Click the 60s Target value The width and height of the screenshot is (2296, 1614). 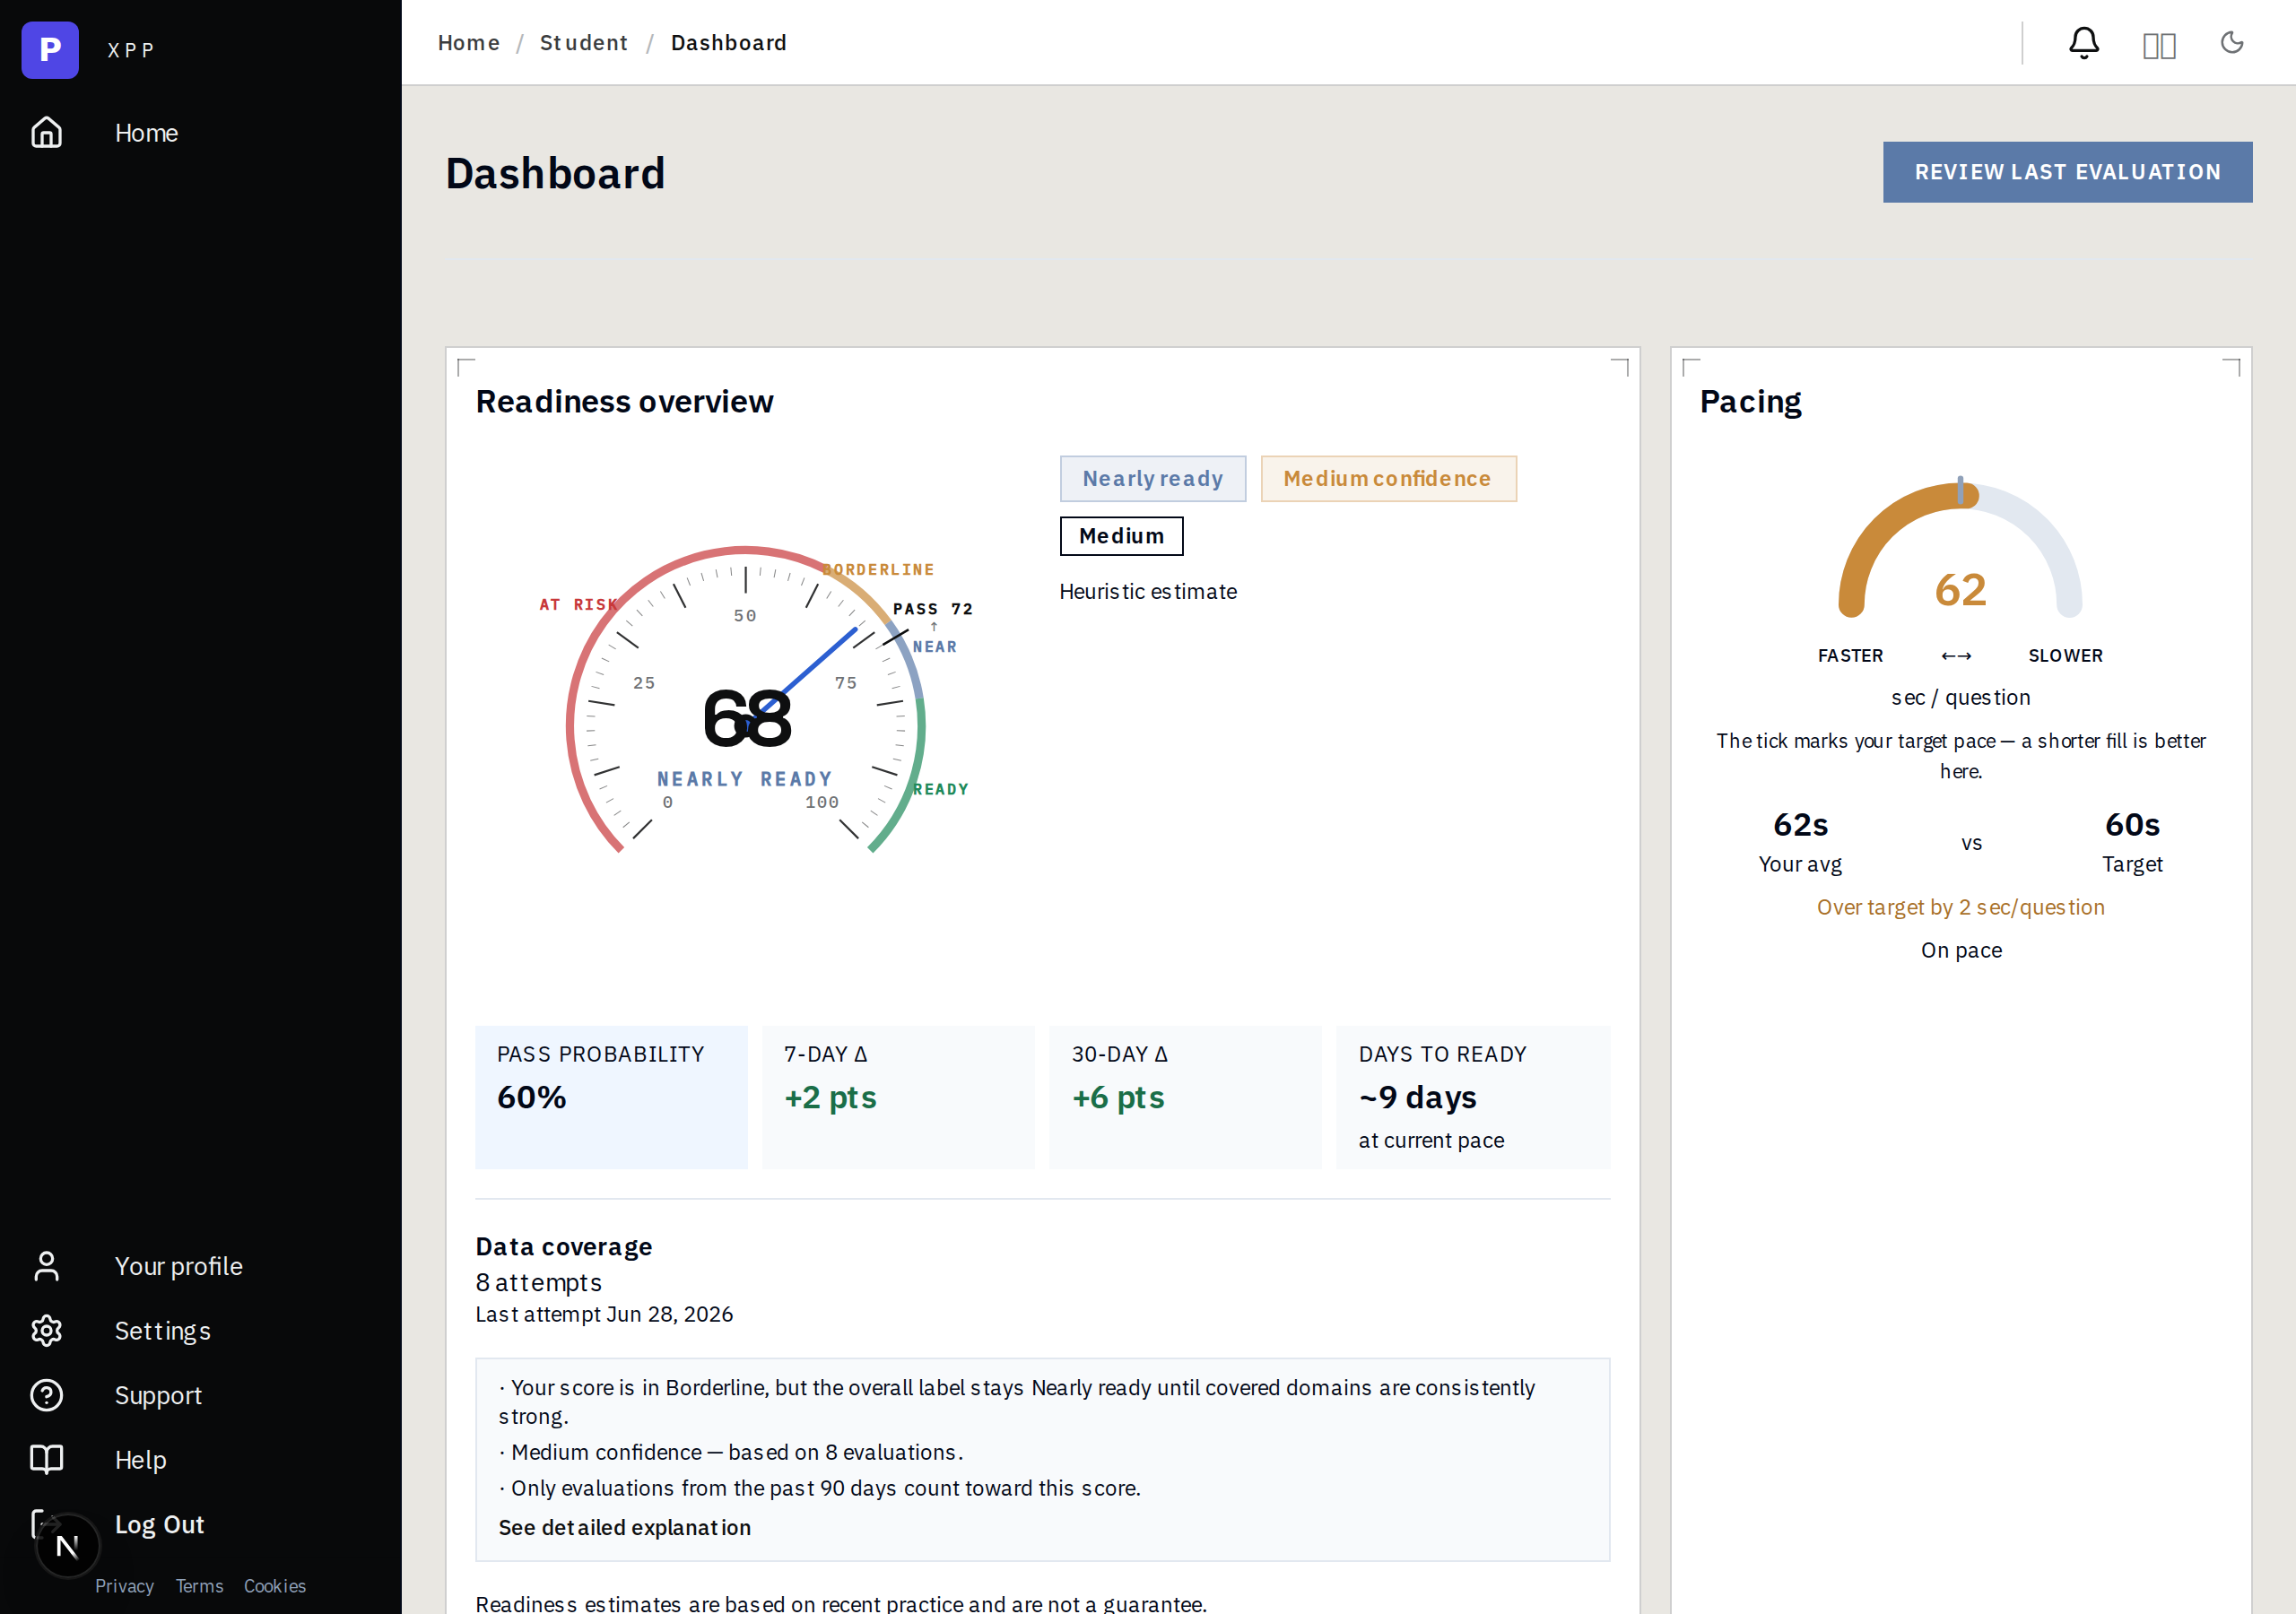click(x=2132, y=825)
